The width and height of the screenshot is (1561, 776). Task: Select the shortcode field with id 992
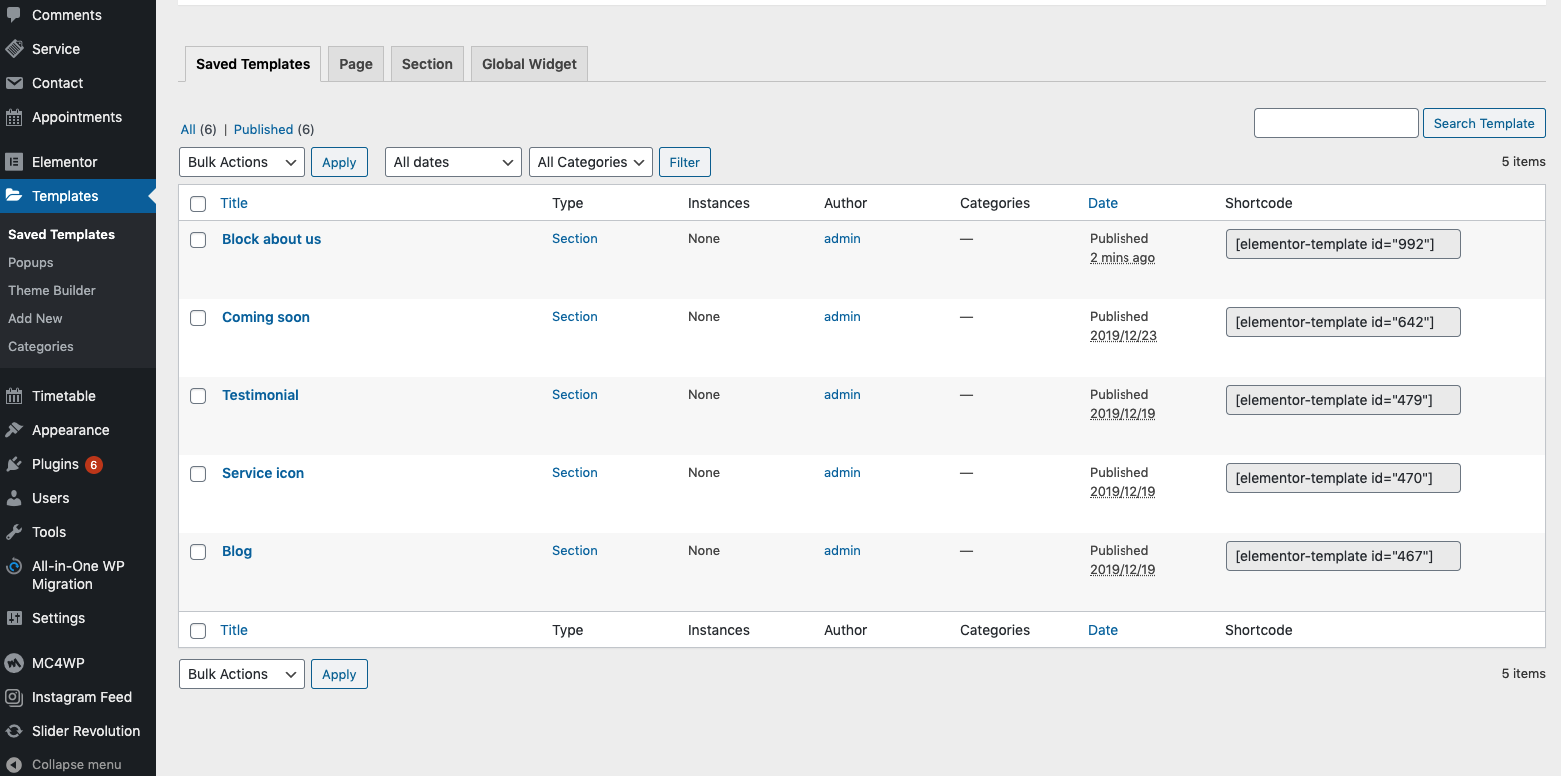click(x=1343, y=244)
